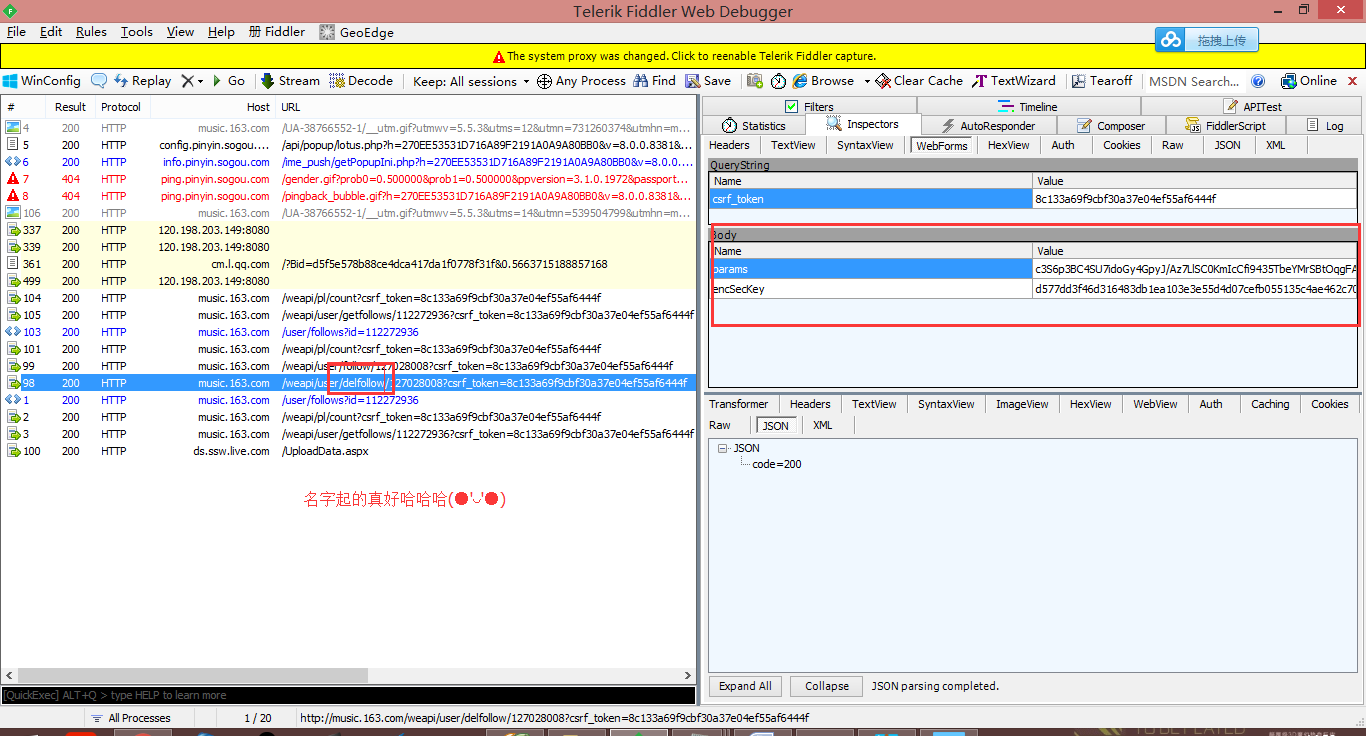Open the APITest tab
The height and width of the screenshot is (736, 1366).
point(1251,106)
